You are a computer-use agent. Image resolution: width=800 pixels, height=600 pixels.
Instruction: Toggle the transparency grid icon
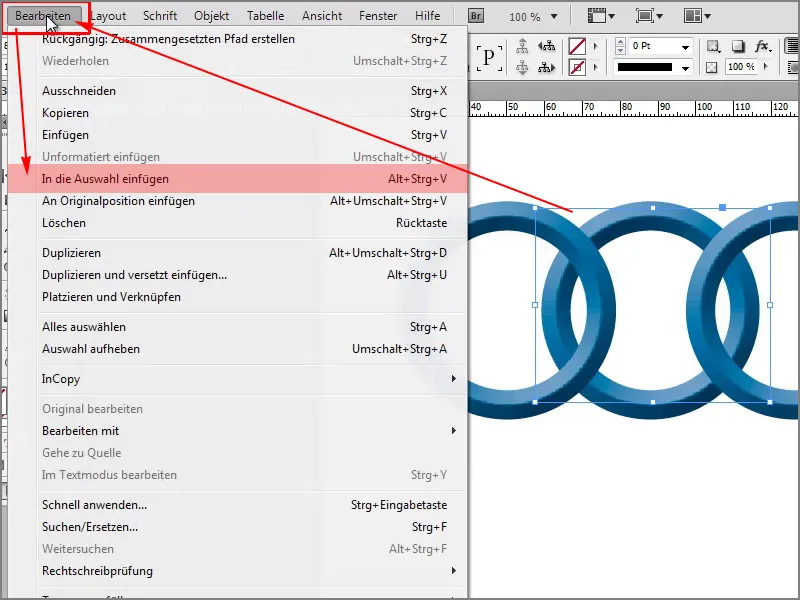[x=713, y=67]
